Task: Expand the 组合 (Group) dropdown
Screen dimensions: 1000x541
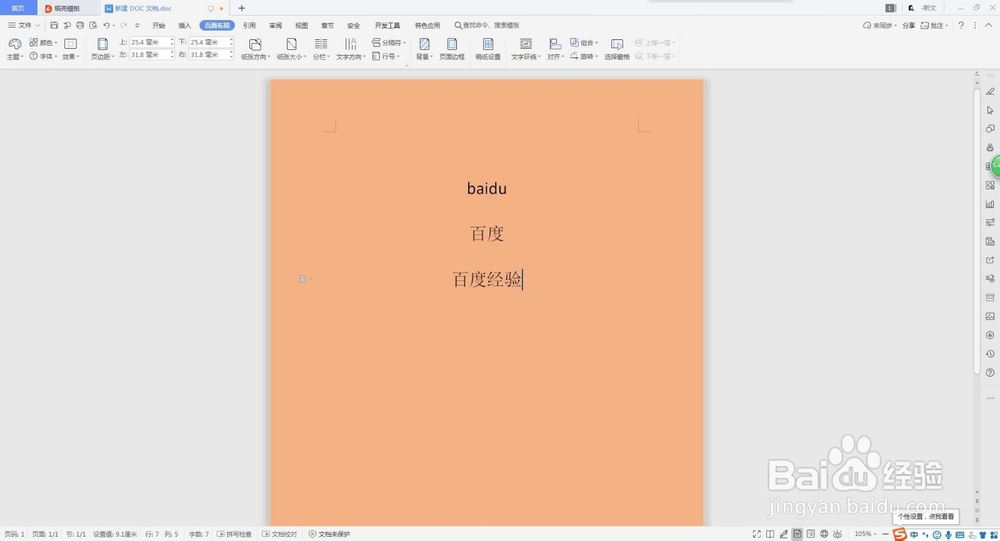Action: point(584,43)
